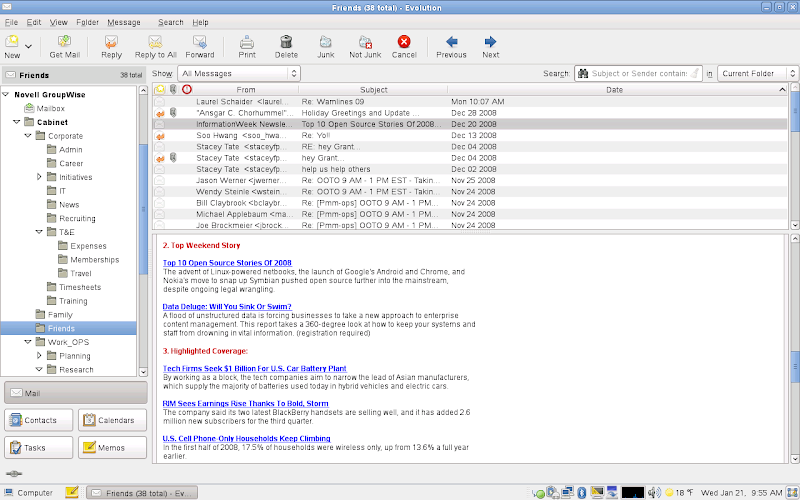The image size is (800, 500).
Task: Sort by the red importance column header
Action: [187, 89]
